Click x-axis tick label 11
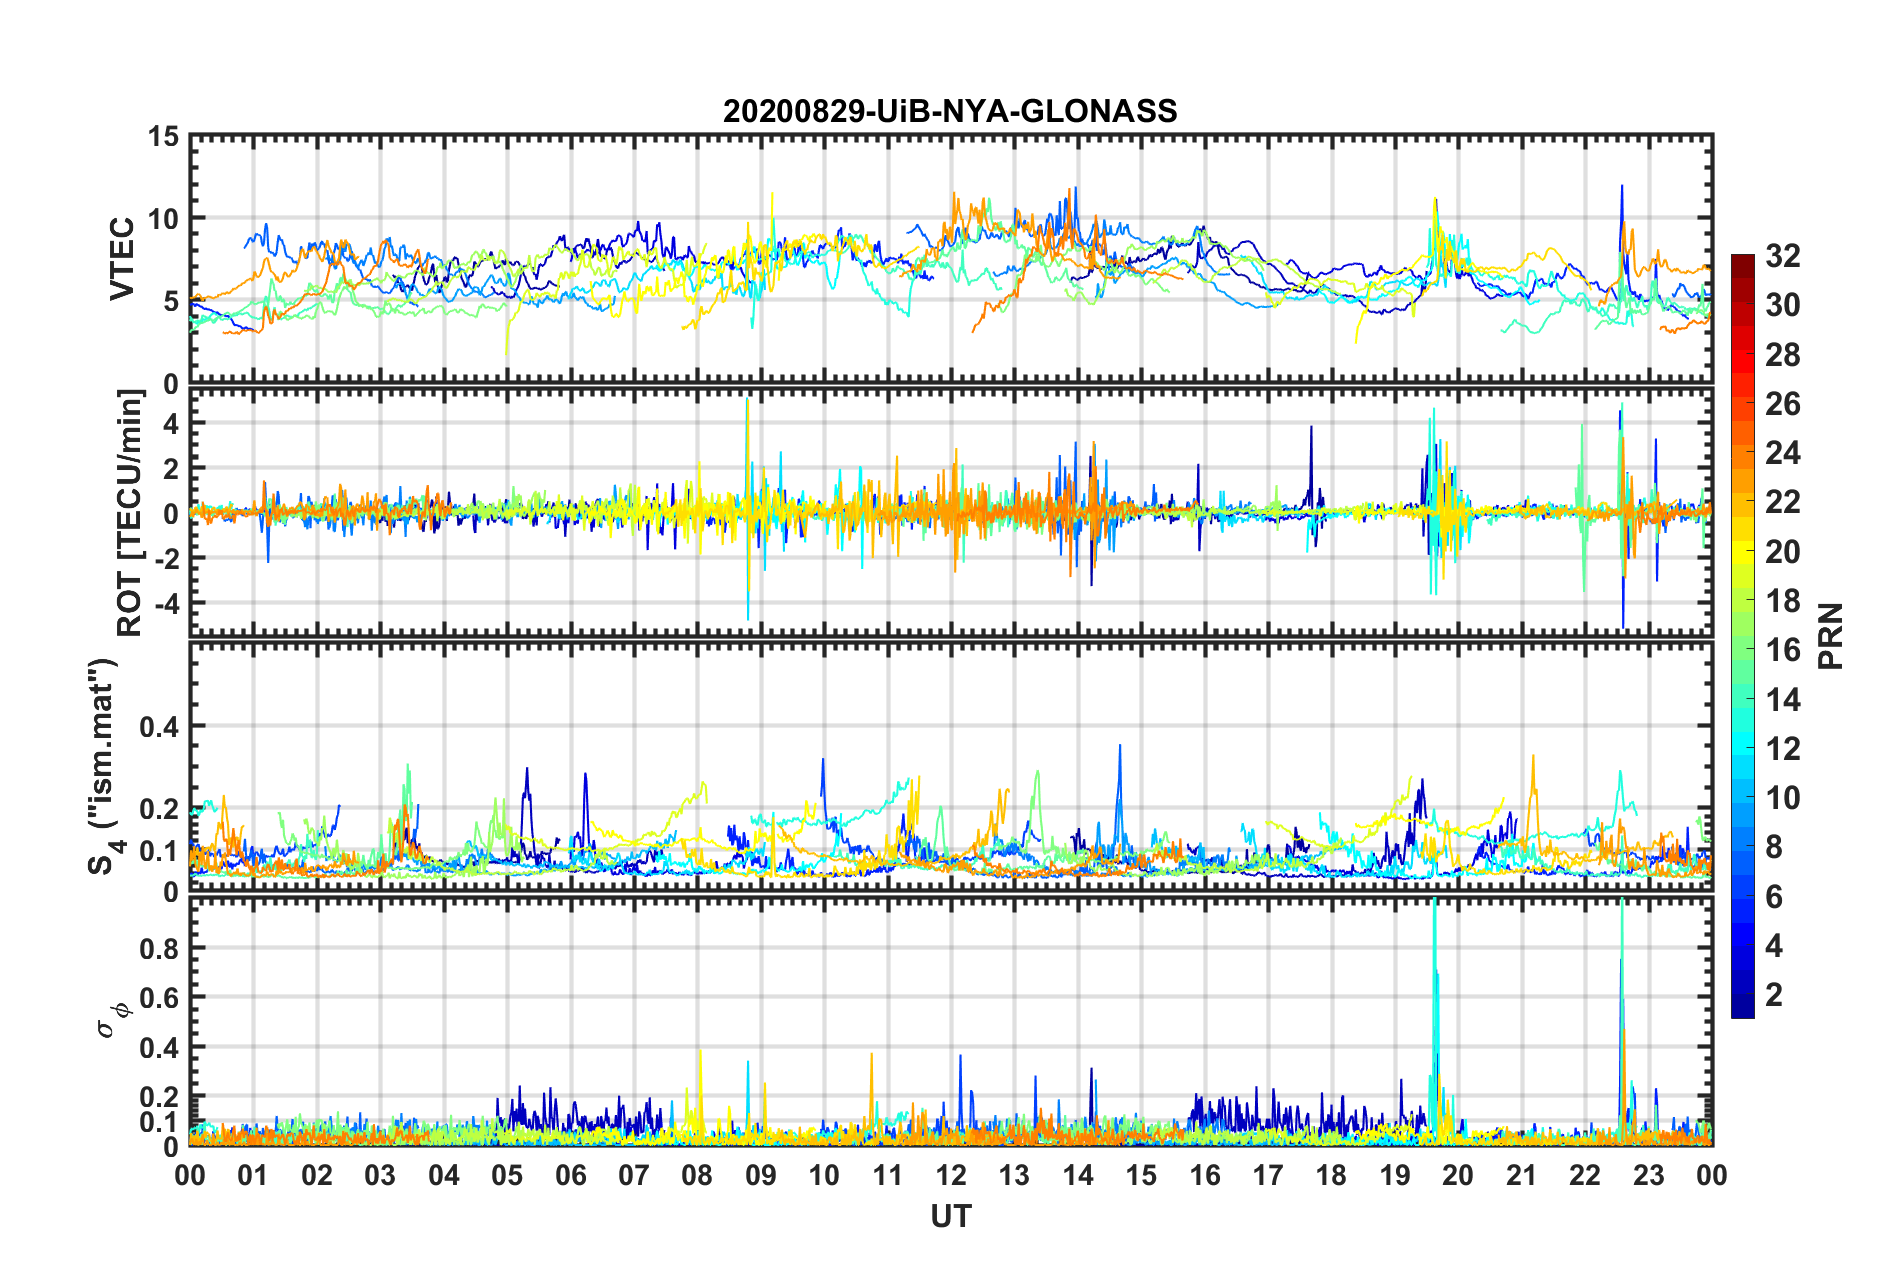The image size is (1902, 1272). tap(888, 1175)
